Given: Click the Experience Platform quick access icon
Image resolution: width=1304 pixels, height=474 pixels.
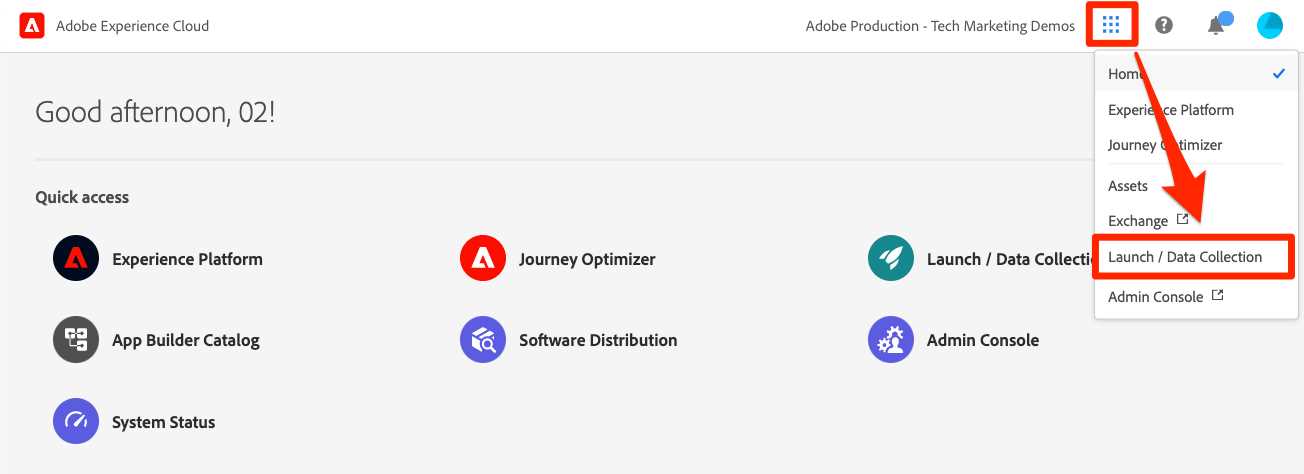Looking at the screenshot, I should pyautogui.click(x=77, y=259).
